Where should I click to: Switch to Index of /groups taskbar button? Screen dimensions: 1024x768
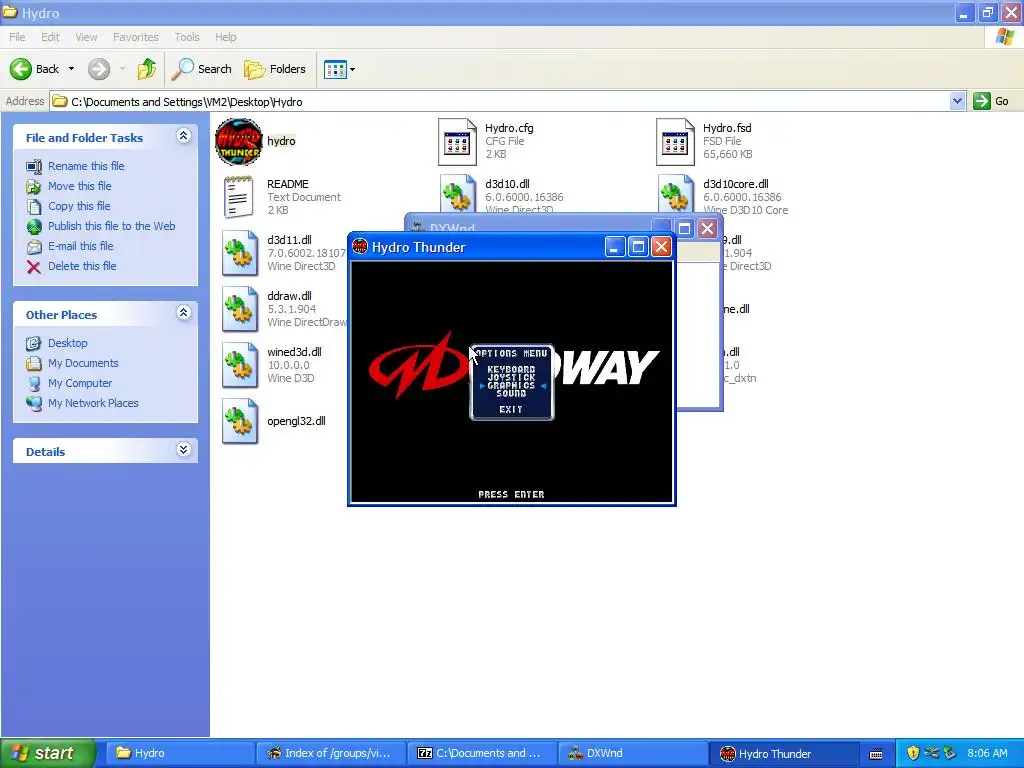click(x=331, y=753)
